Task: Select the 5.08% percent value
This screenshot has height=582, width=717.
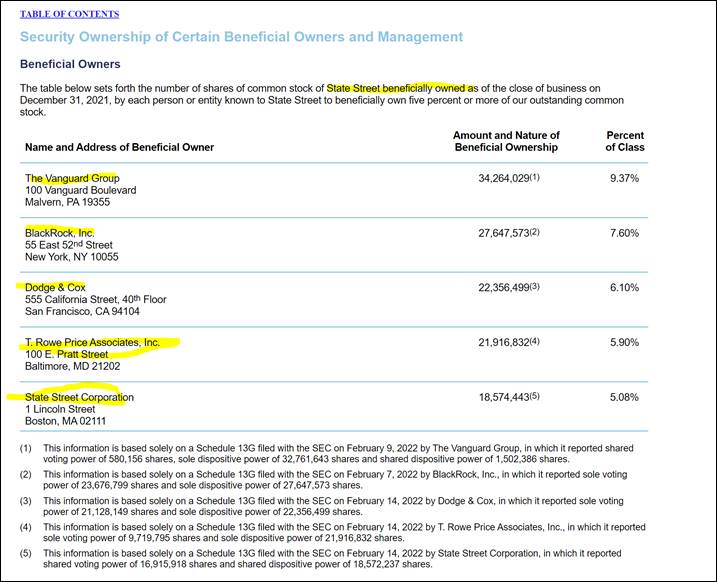Action: pyautogui.click(x=624, y=397)
